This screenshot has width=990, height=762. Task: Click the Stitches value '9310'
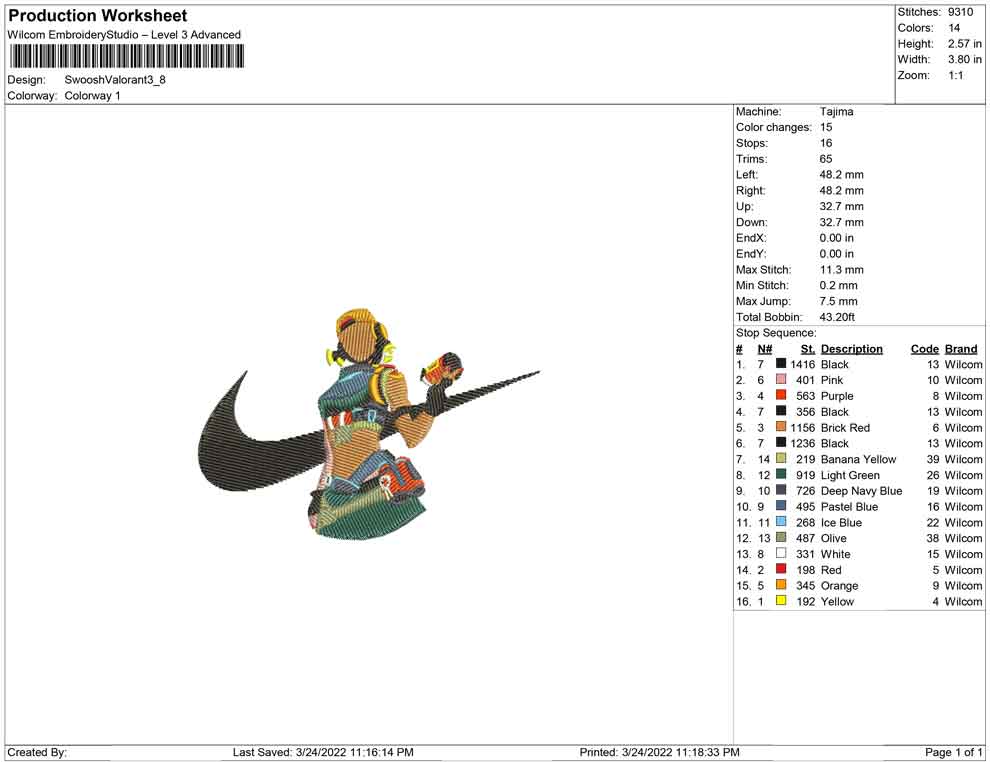pos(960,12)
